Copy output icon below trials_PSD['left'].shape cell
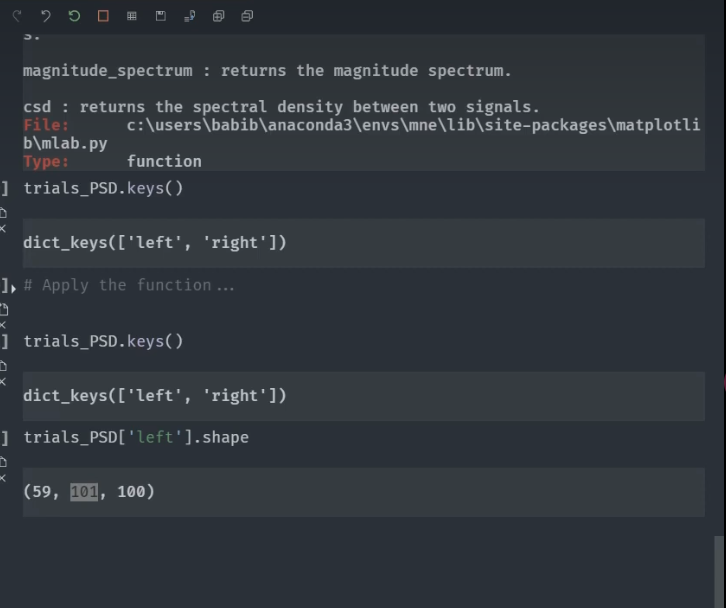 pyautogui.click(x=3, y=461)
